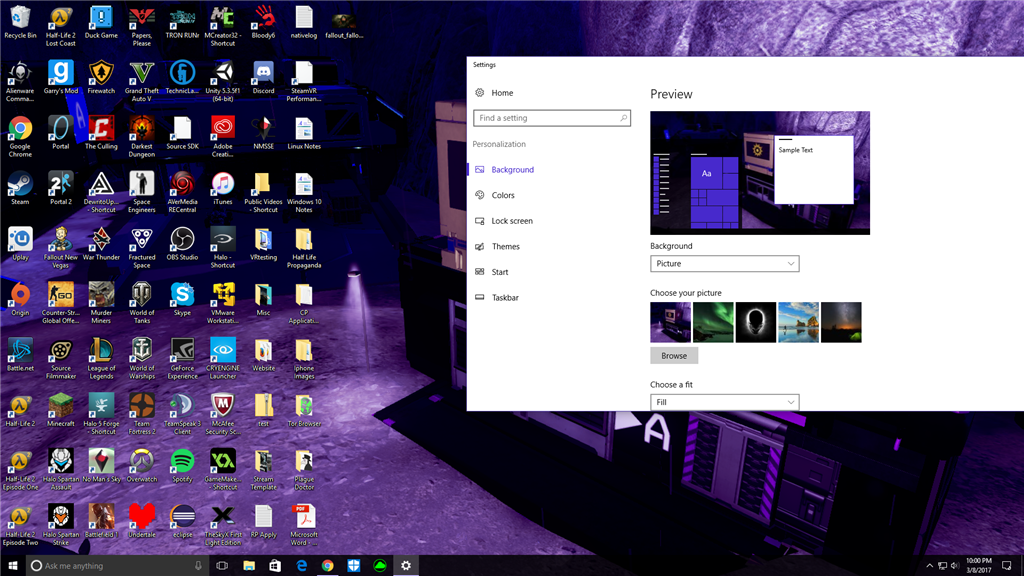The width and height of the screenshot is (1024, 576).
Task: Open the Taskbar settings page
Action: [505, 298]
